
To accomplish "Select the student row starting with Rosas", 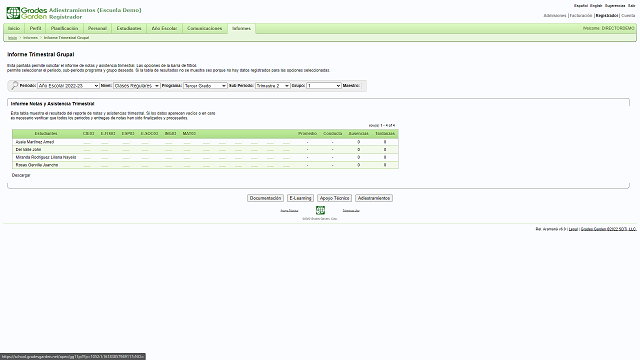I will (x=205, y=165).
